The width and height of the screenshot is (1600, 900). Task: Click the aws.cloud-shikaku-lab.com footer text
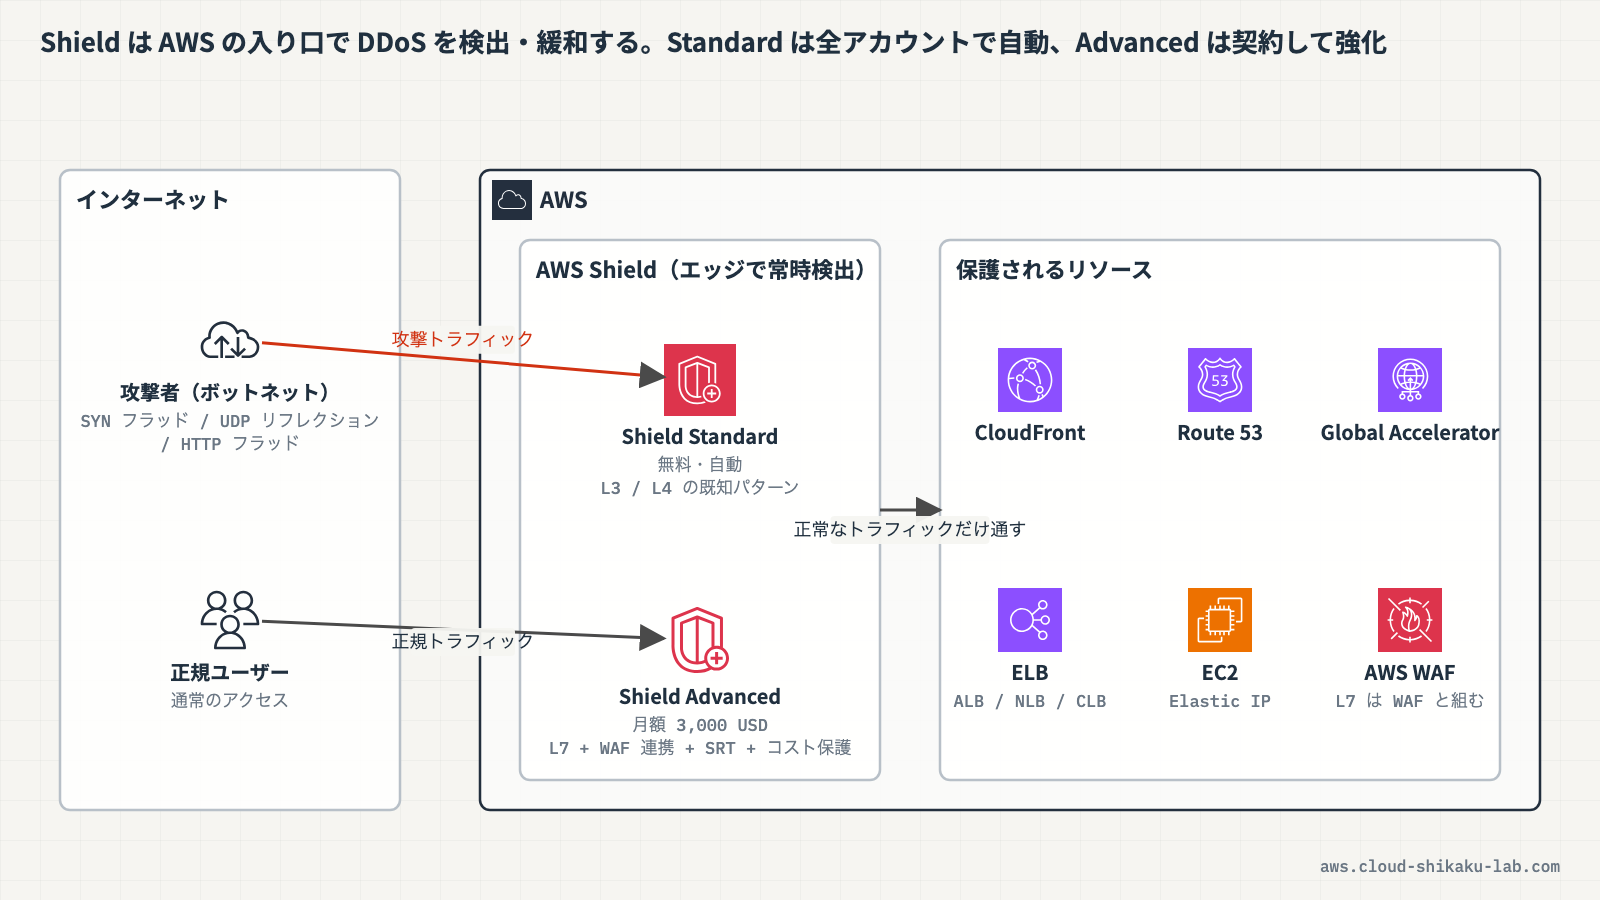1440,867
